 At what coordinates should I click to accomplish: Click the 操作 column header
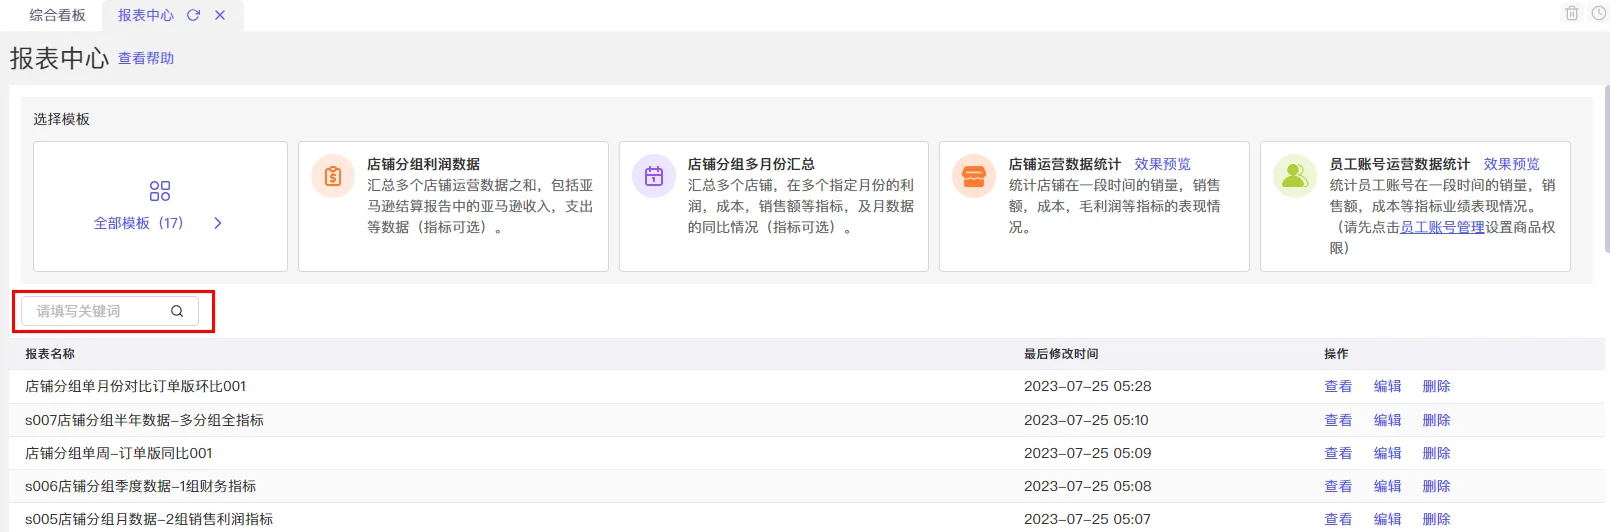1336,354
